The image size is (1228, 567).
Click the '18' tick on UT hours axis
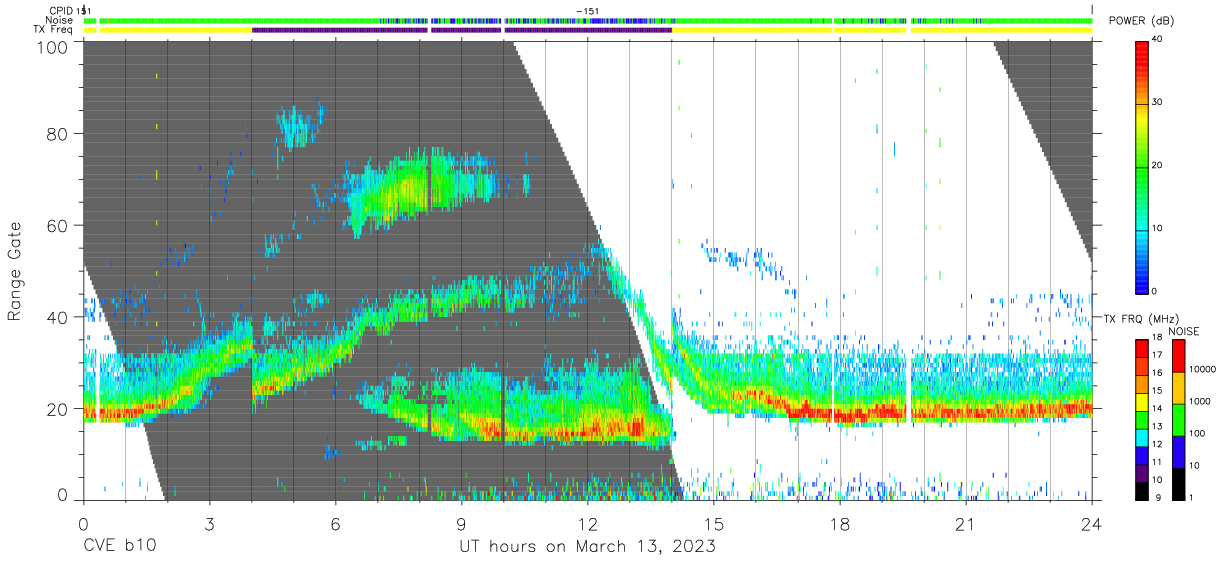[840, 524]
